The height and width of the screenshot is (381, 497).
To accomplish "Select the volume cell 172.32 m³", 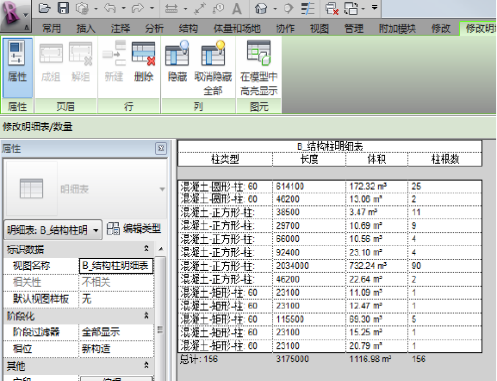I will click(377, 186).
